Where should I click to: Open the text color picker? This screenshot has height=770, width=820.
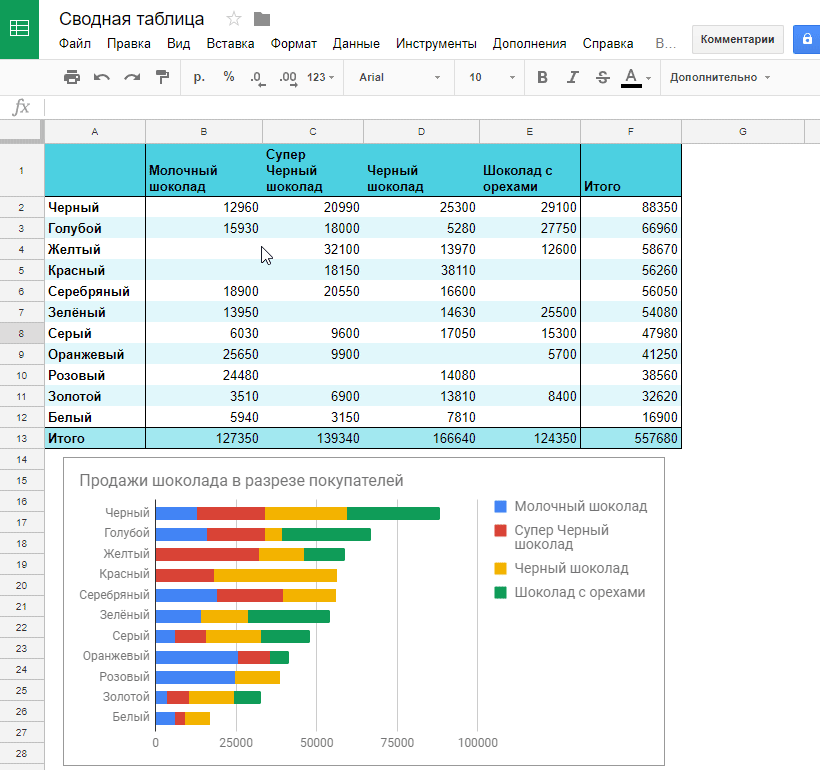pos(631,77)
